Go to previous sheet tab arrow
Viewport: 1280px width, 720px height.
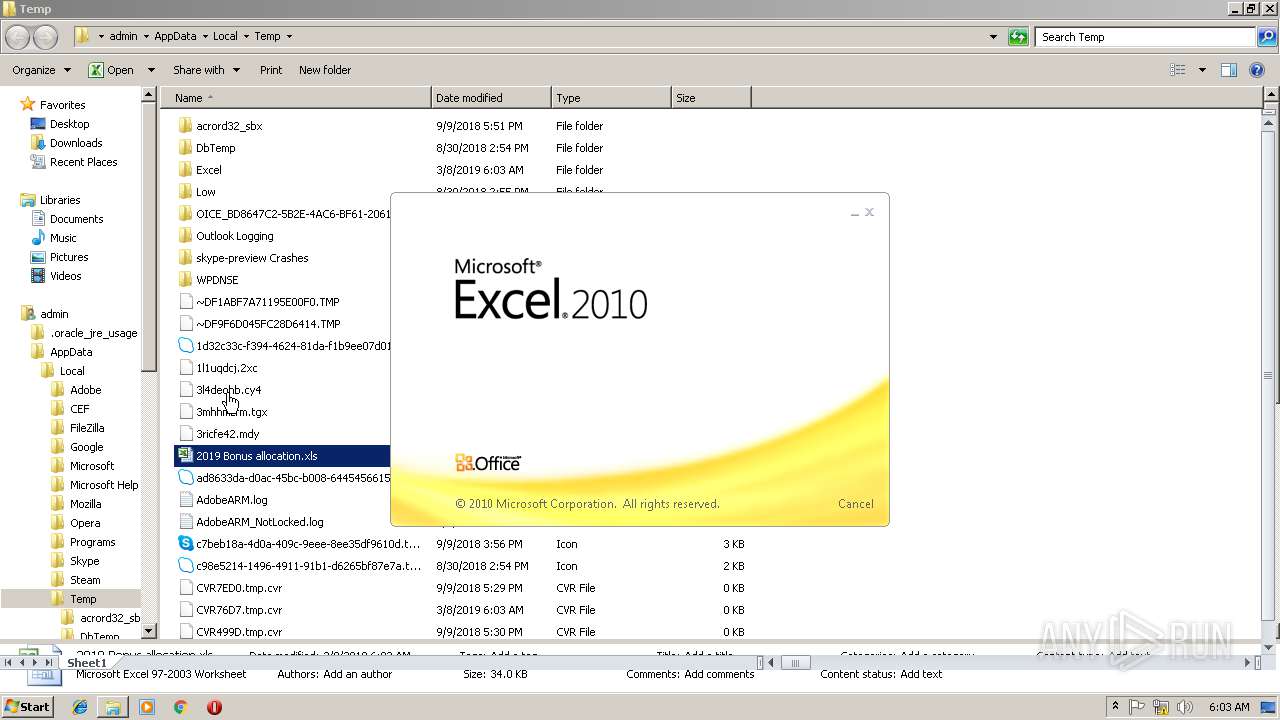coord(22,662)
